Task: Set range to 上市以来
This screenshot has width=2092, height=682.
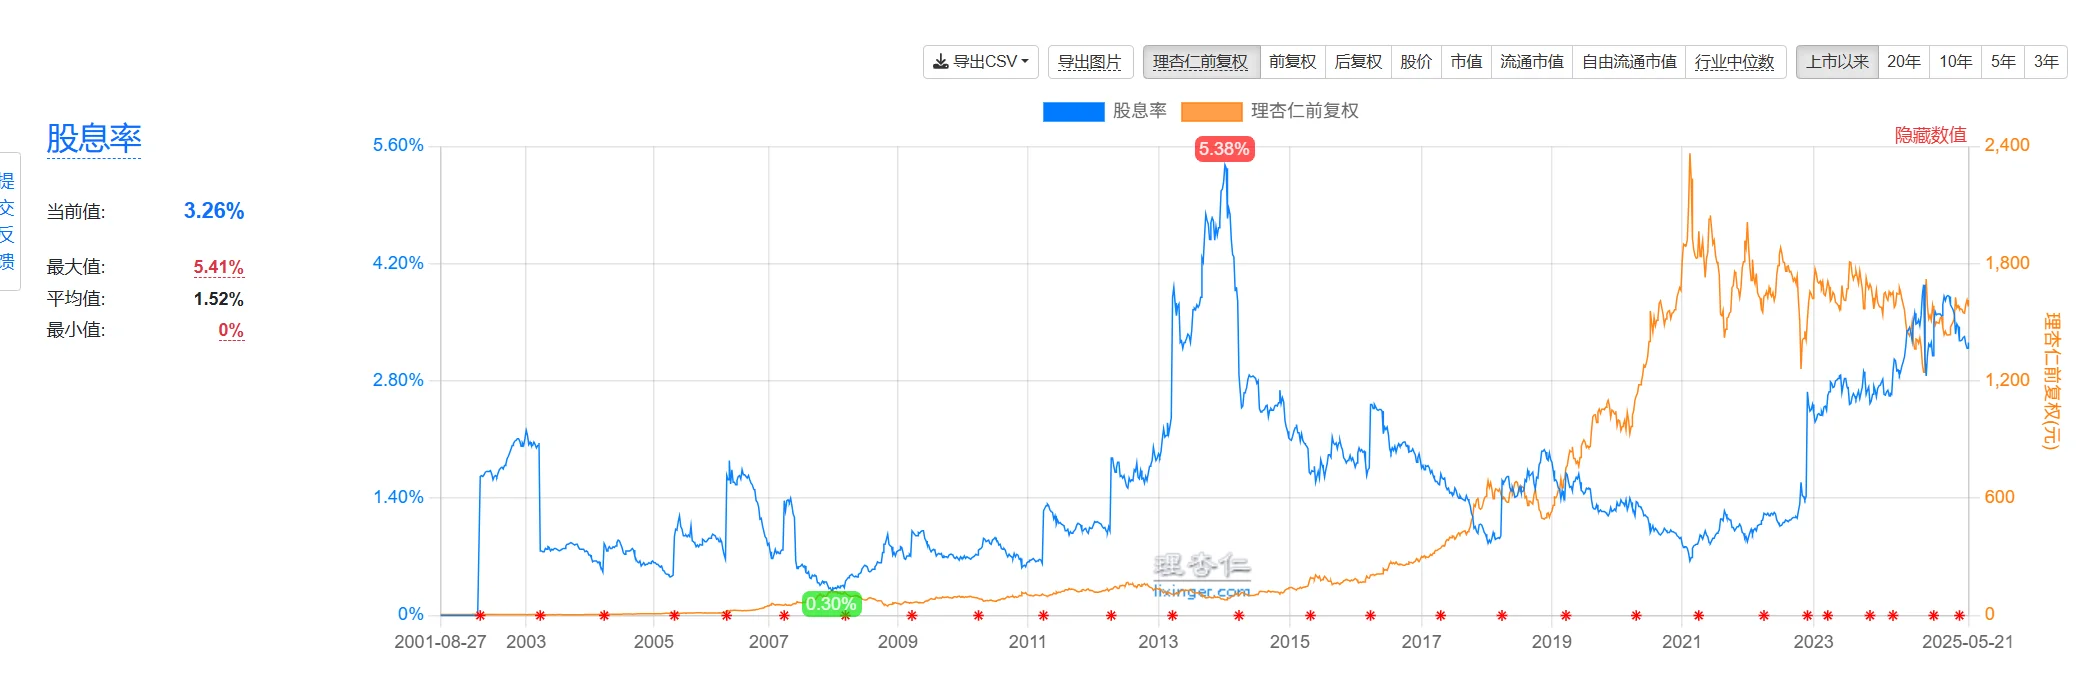Action: pos(1837,62)
